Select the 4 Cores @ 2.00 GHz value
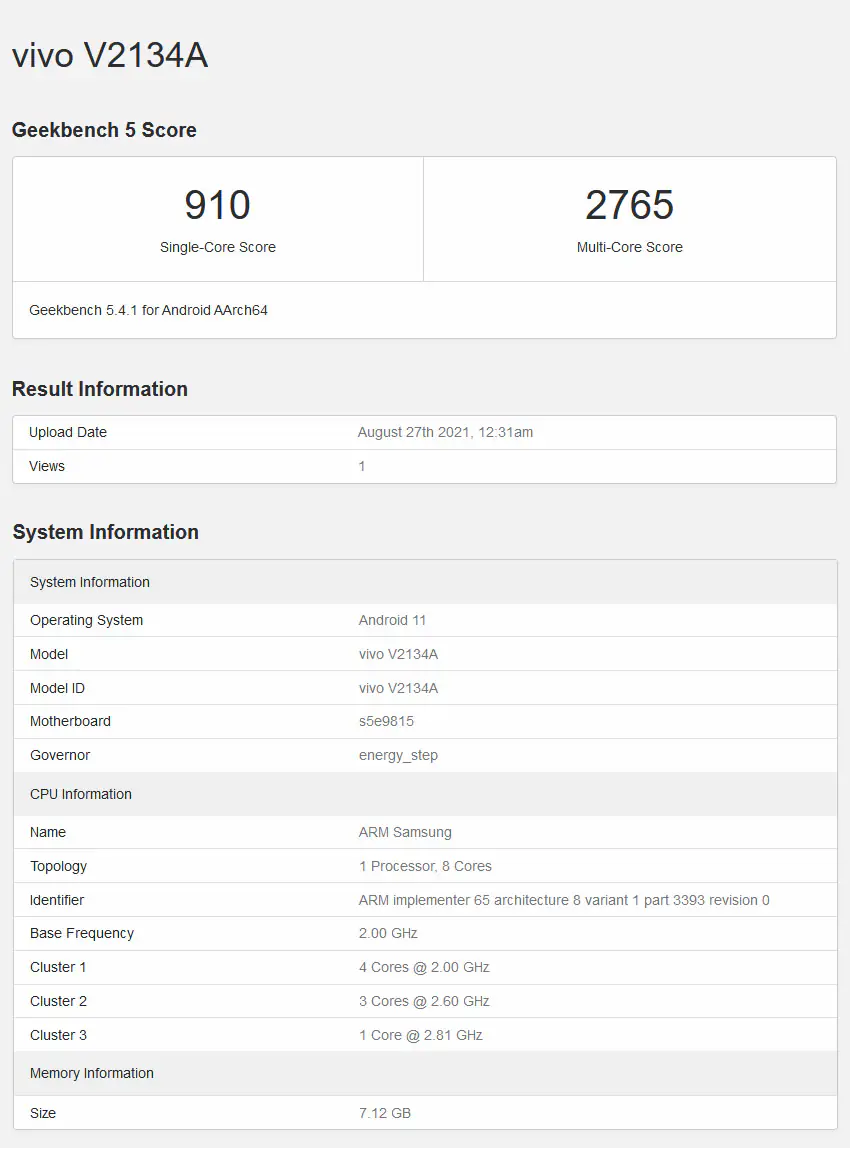850x1149 pixels. [424, 967]
